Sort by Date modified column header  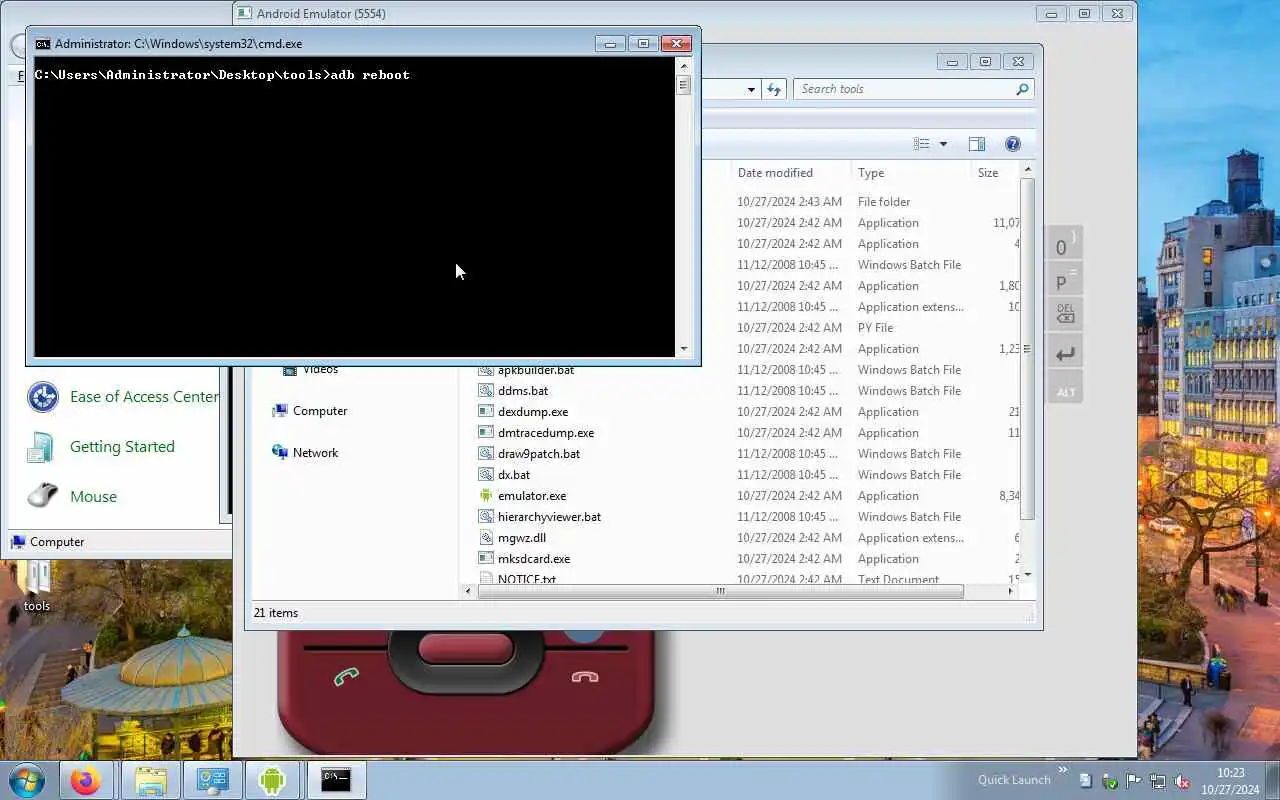click(775, 173)
